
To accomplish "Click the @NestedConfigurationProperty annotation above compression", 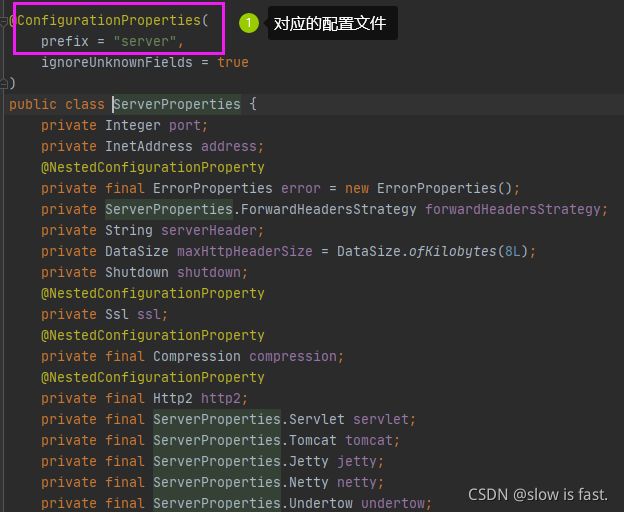I will click(153, 335).
